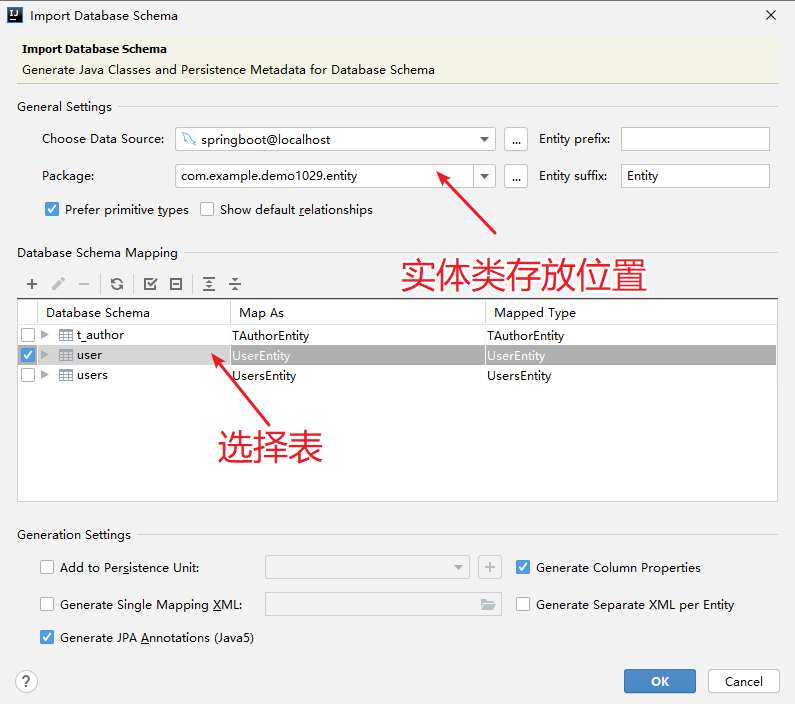
Task: Click the Entity suffix input field
Action: coord(695,176)
